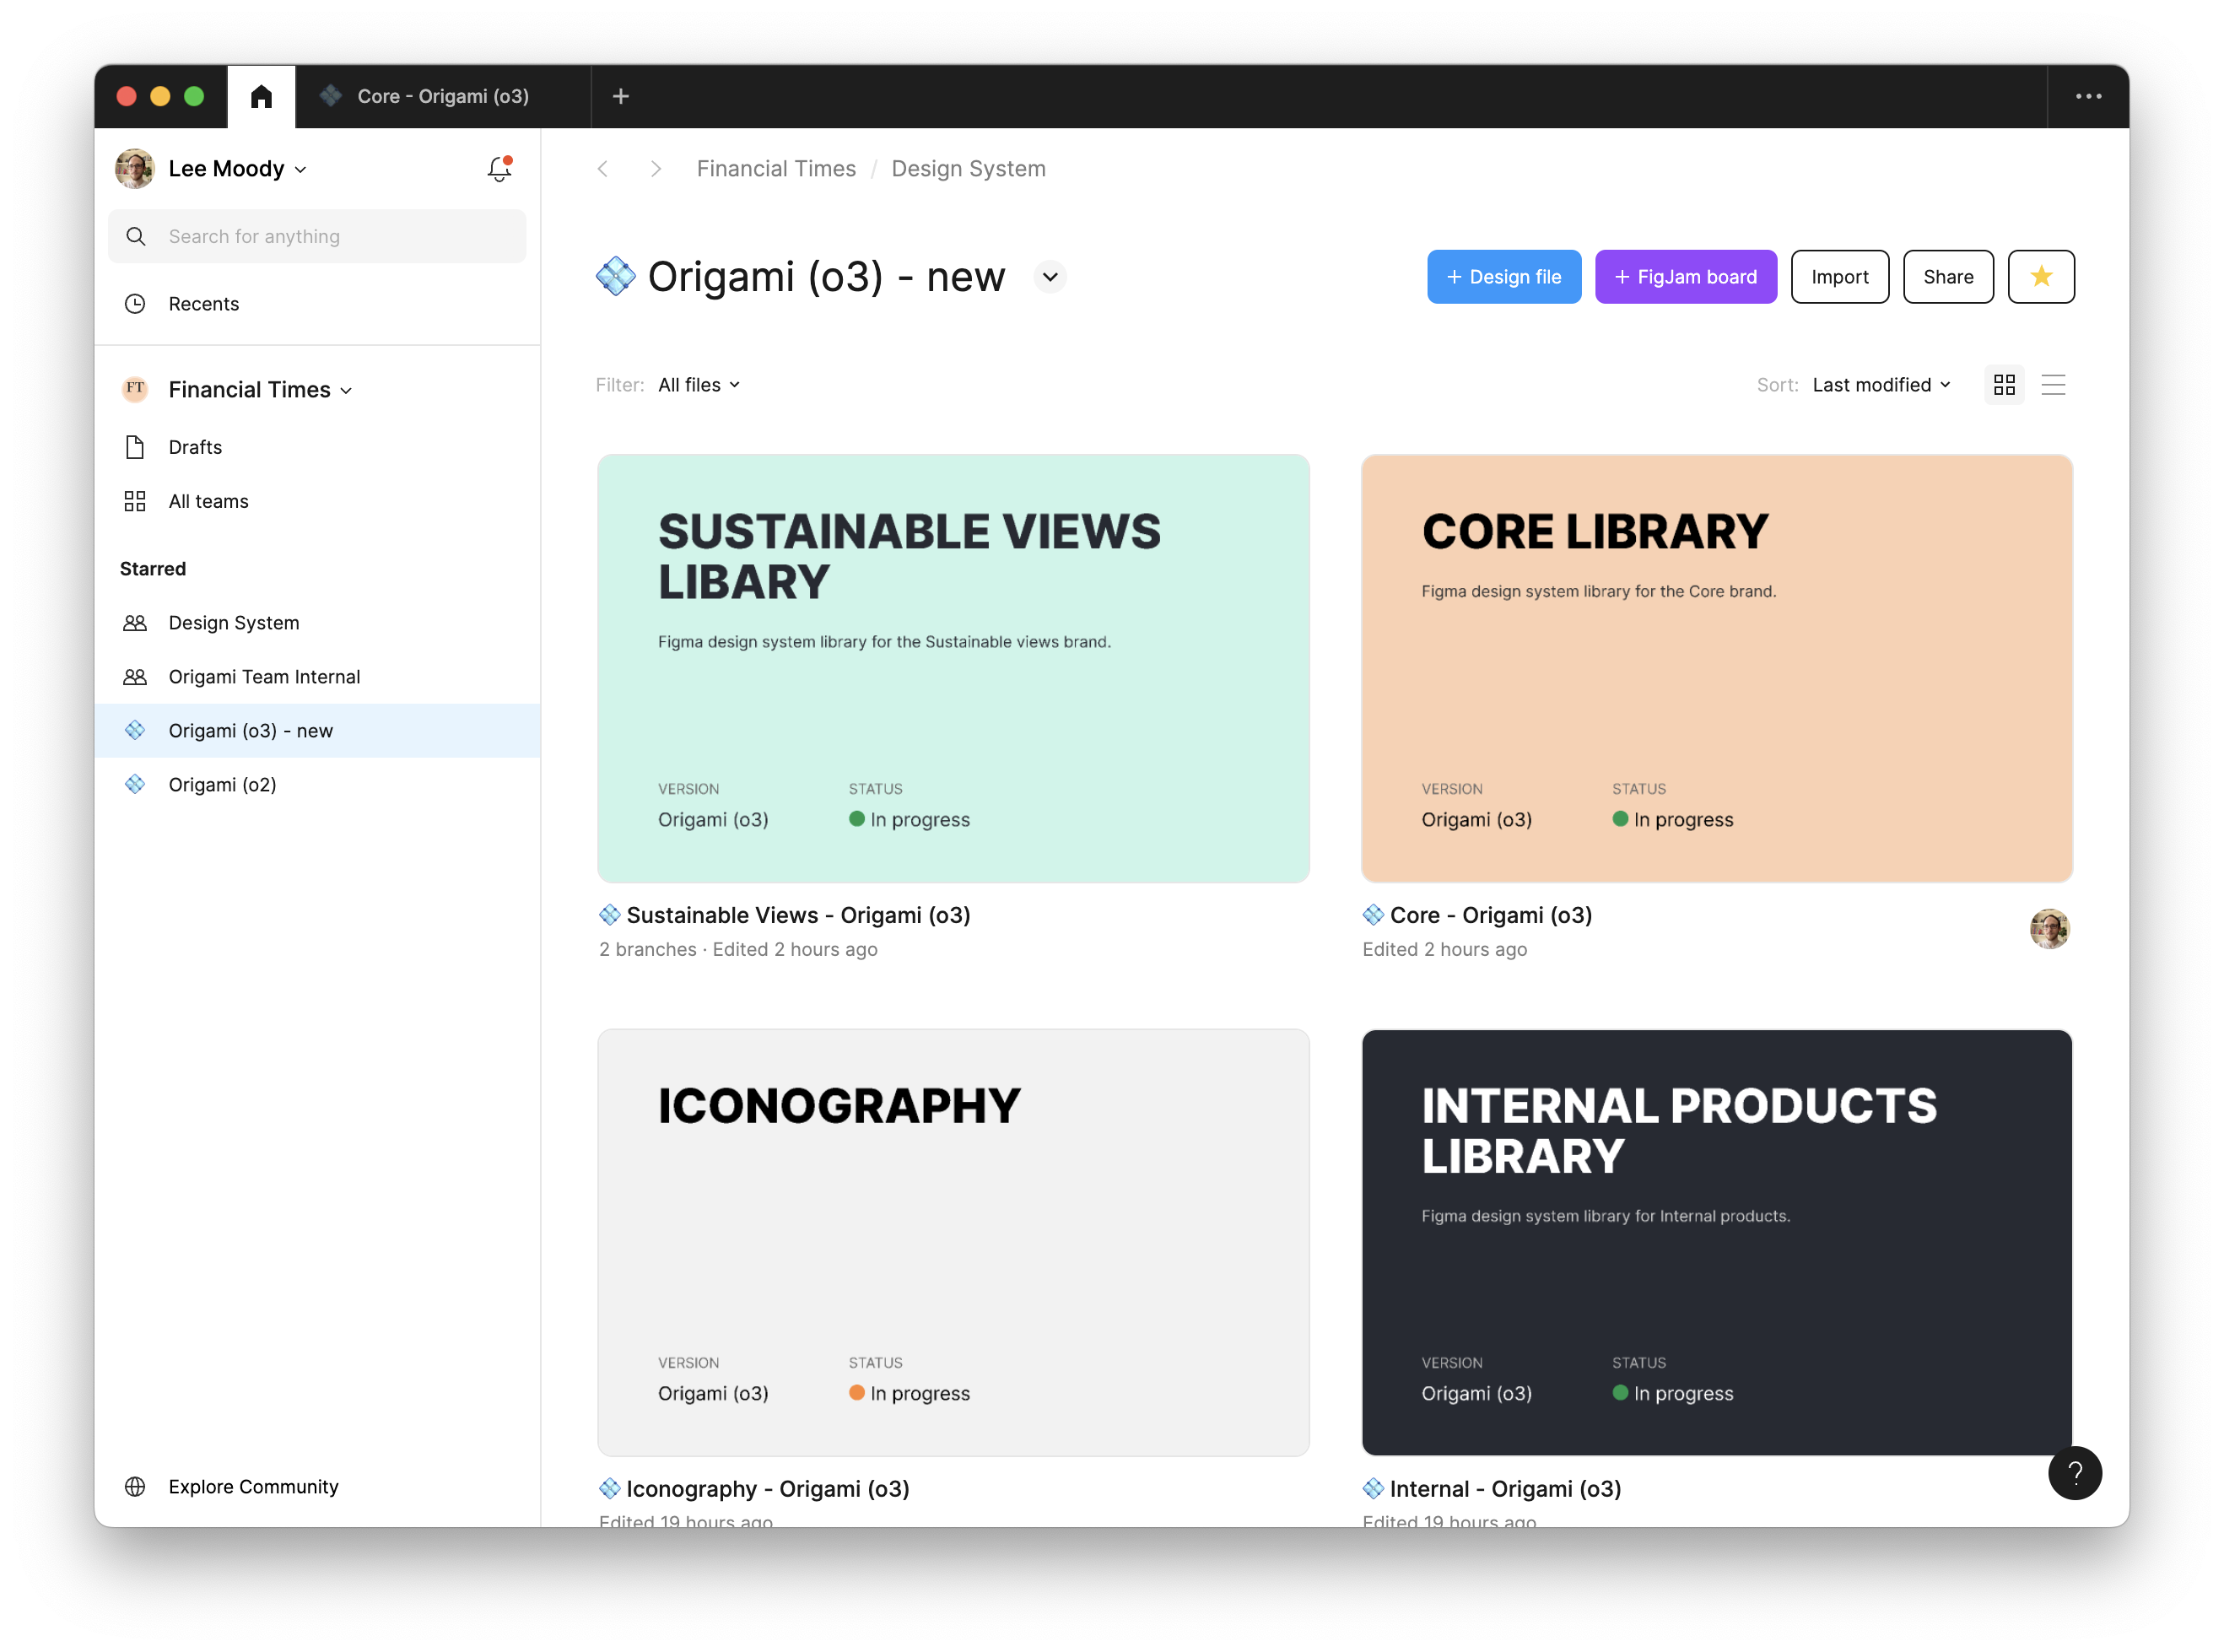Click the search magnifier icon
This screenshot has height=1652, width=2224.
tap(136, 236)
